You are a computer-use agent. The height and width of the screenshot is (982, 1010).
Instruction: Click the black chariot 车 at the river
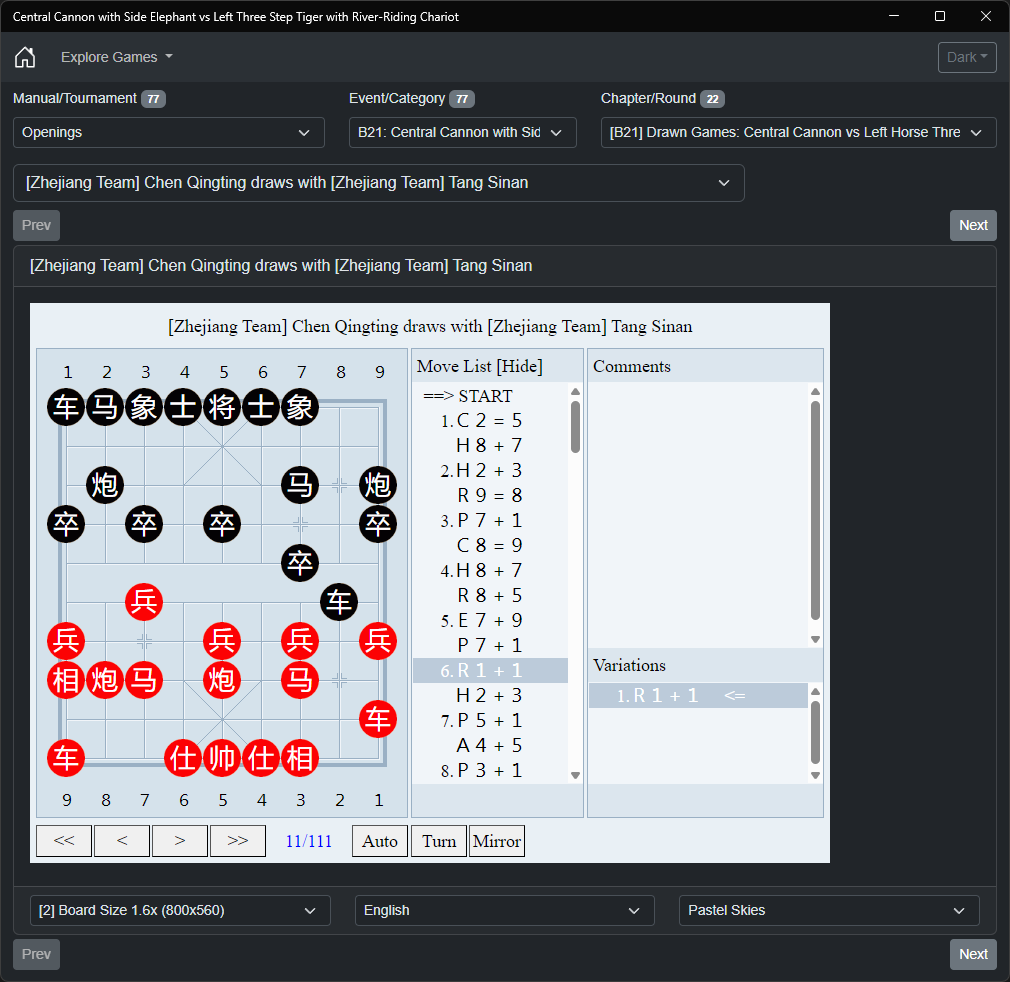(x=339, y=602)
